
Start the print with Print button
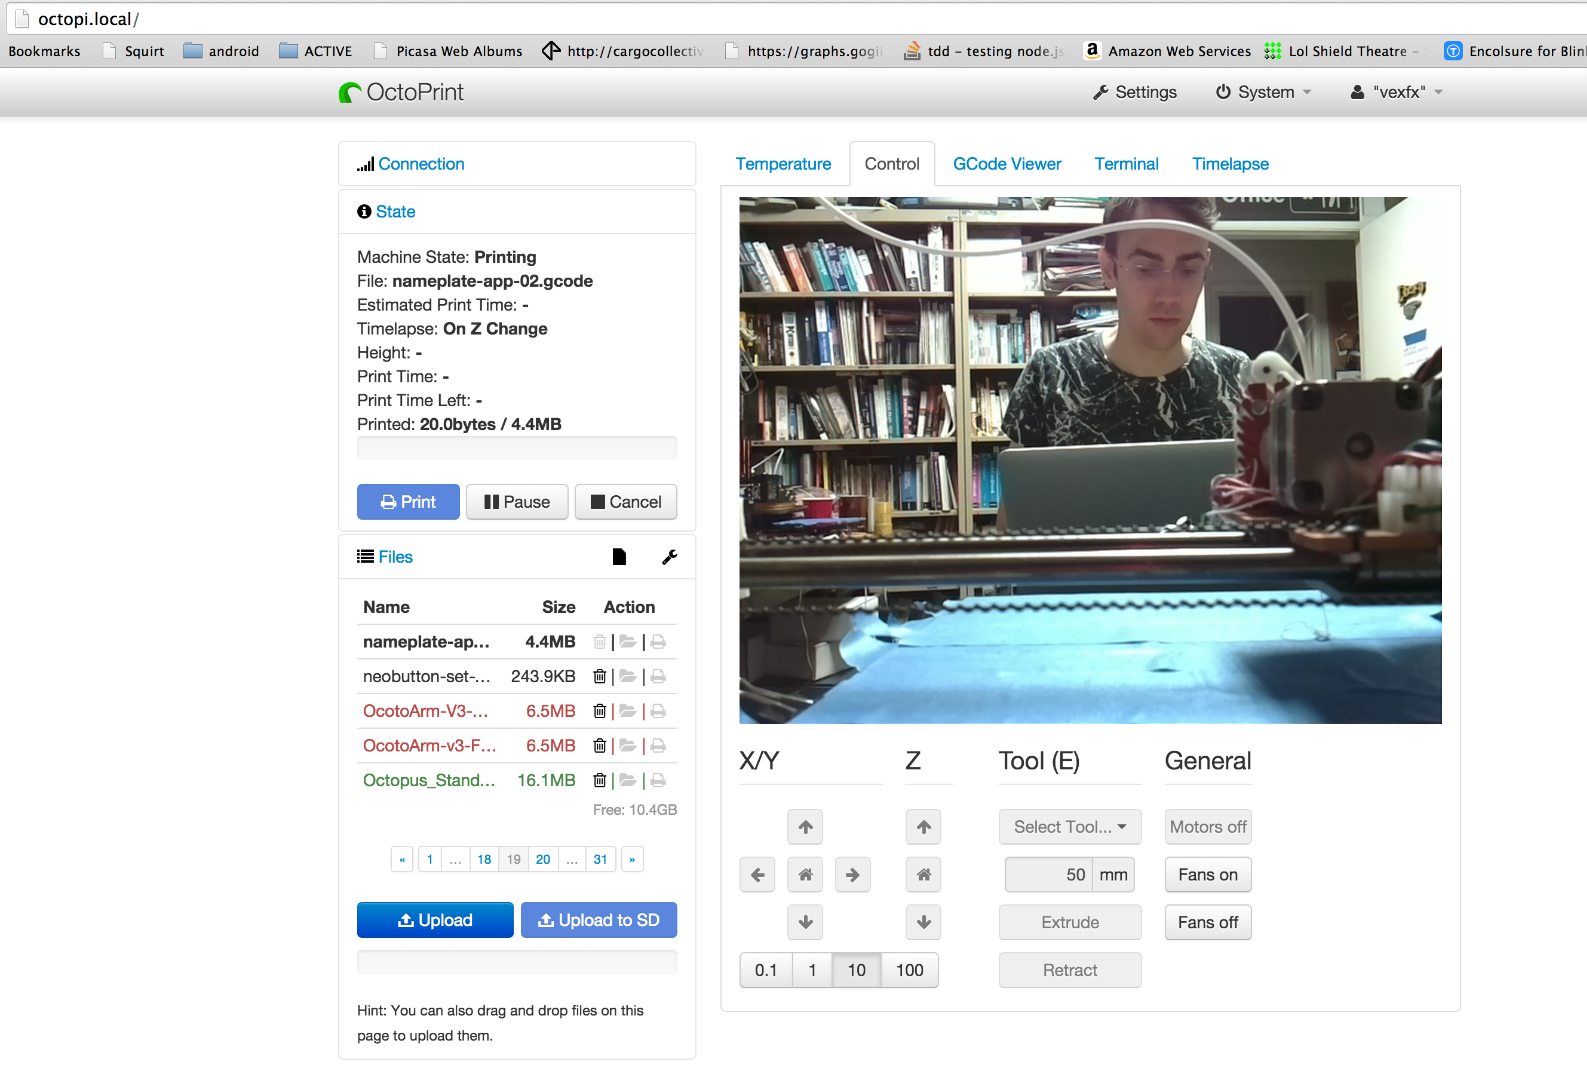coord(408,502)
